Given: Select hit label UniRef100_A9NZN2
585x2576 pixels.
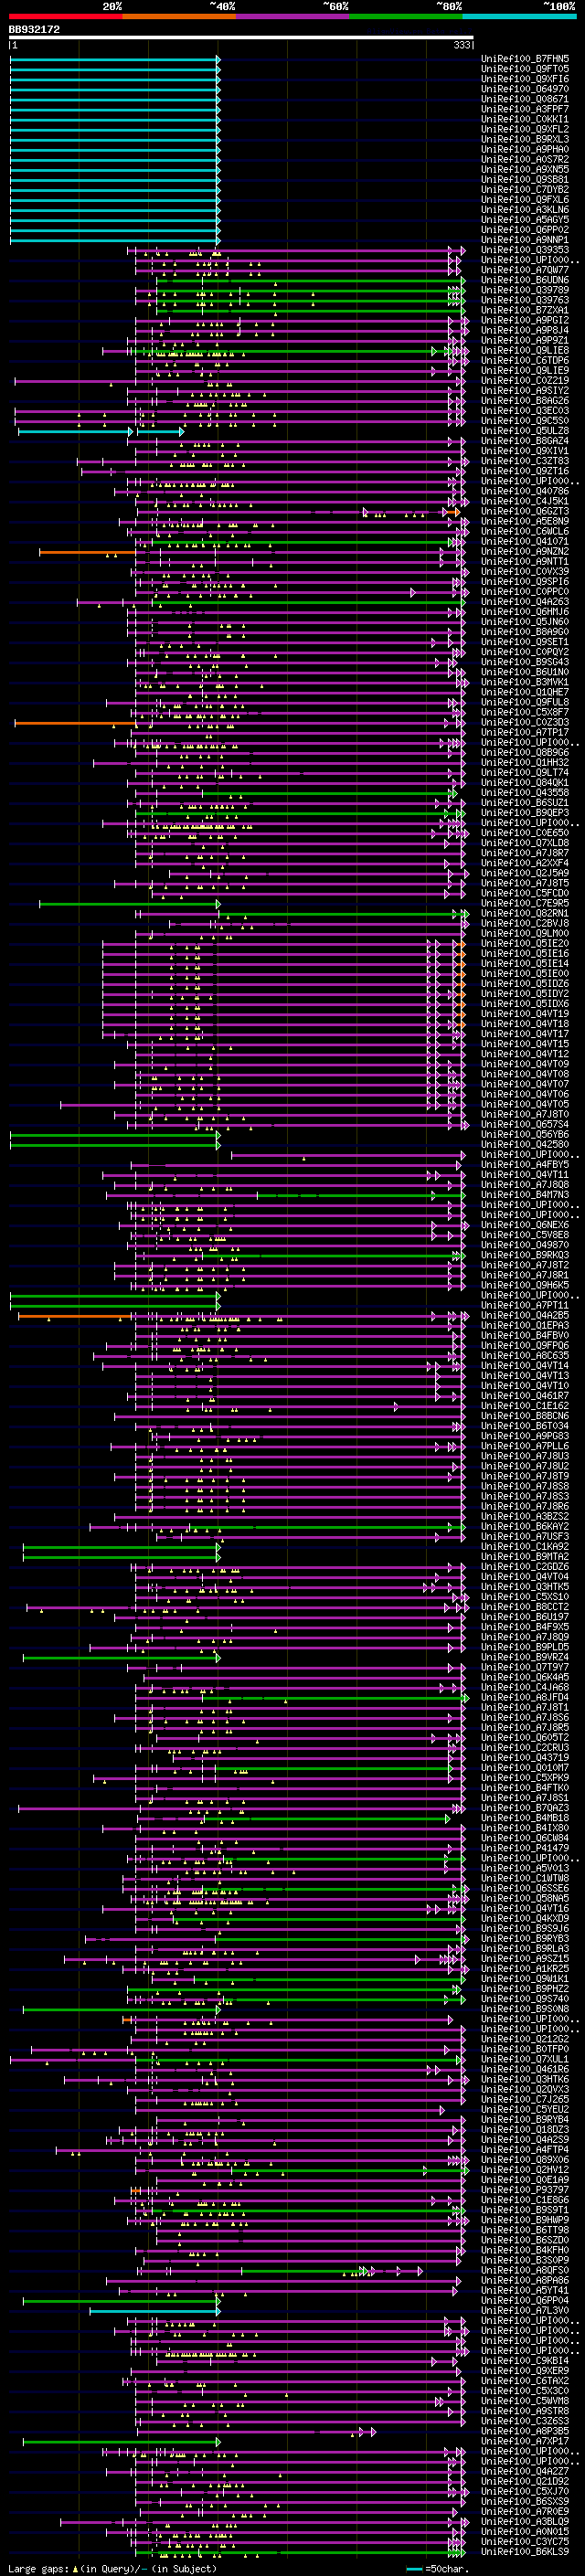Looking at the screenshot, I should 525,551.
